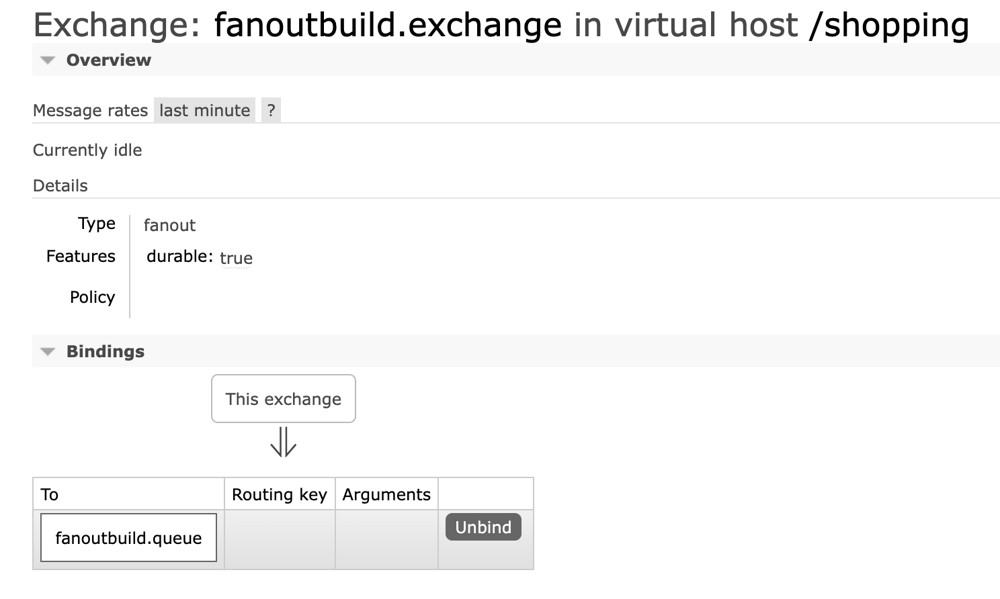
Task: Click the 'To' column header
Action: pos(50,494)
